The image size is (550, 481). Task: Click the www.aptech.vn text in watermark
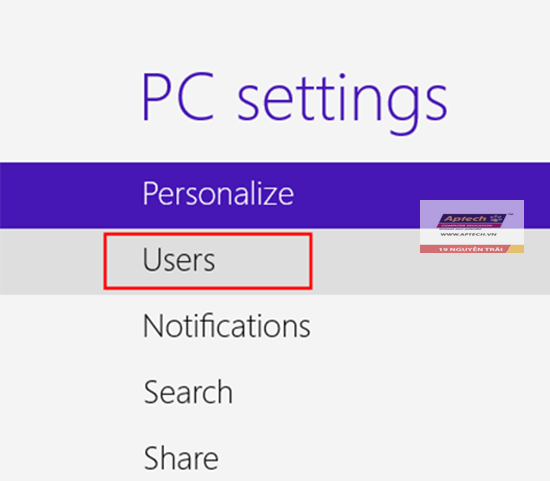468,234
